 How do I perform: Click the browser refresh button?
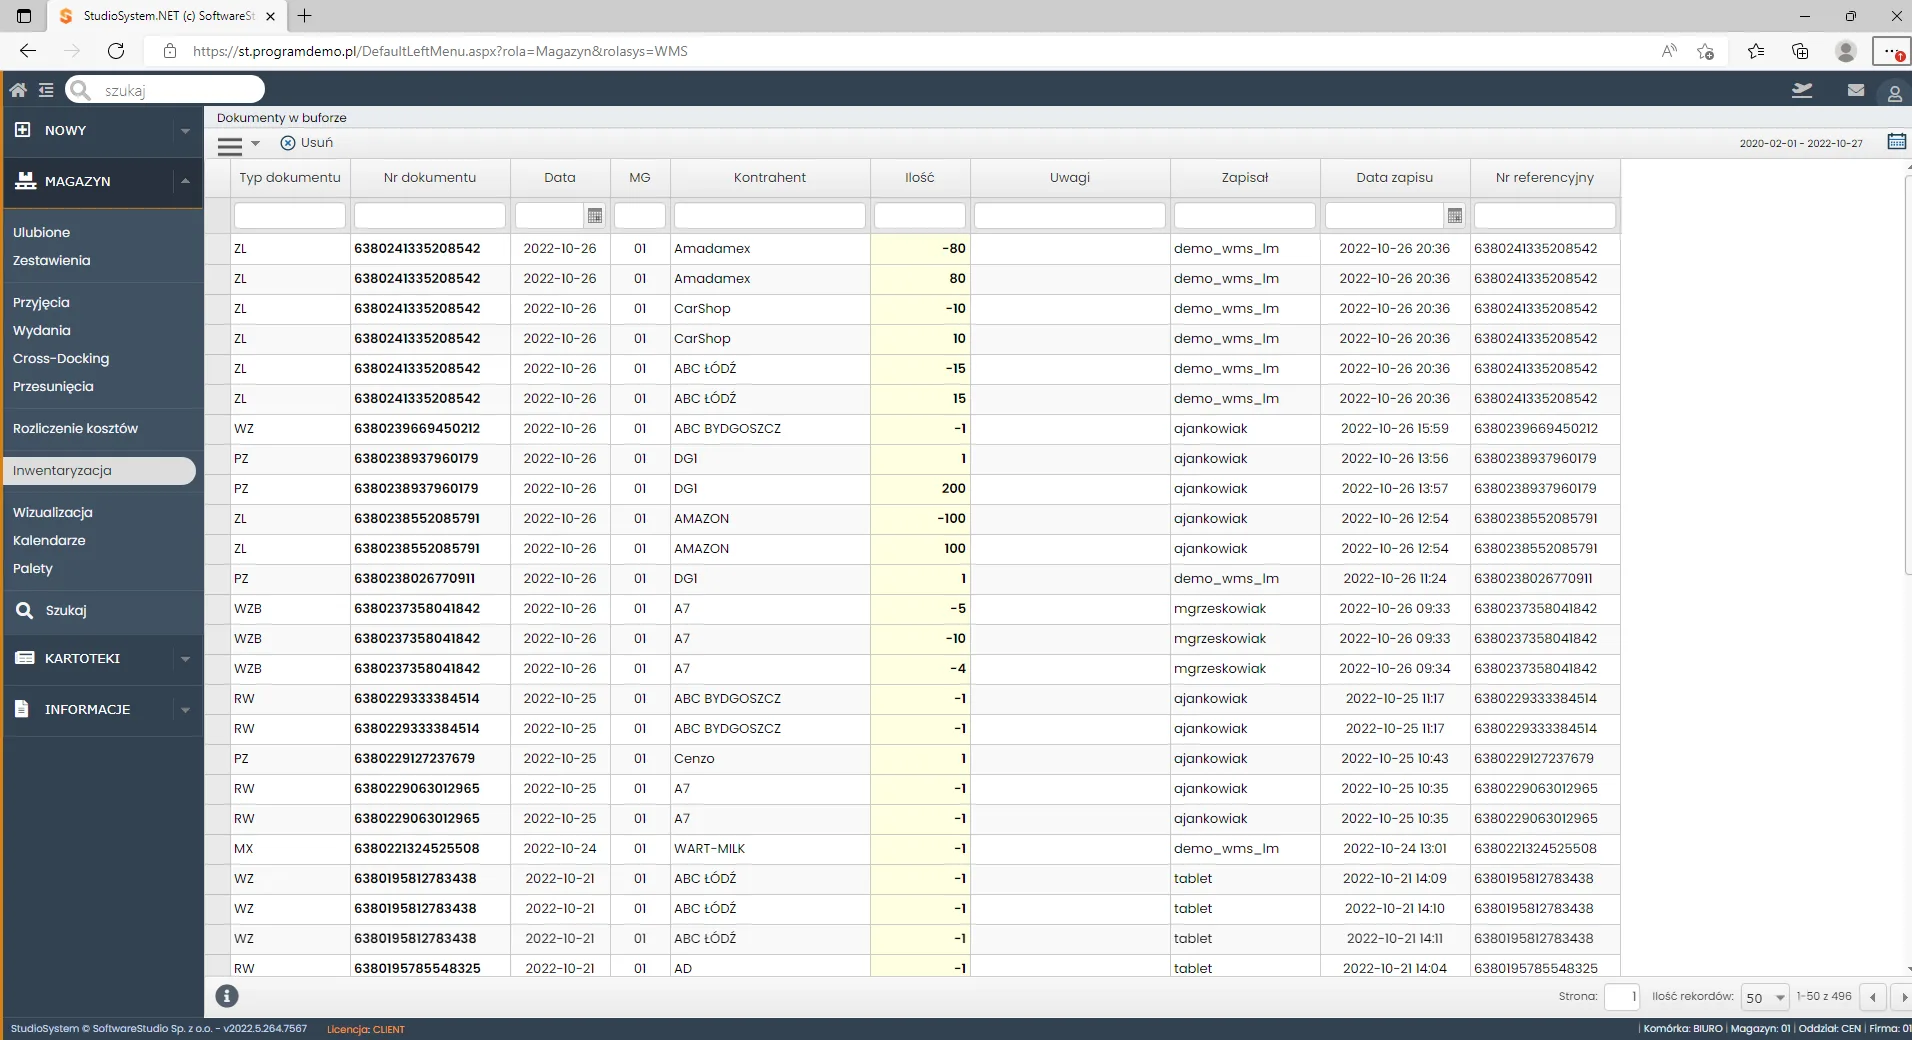[x=116, y=51]
